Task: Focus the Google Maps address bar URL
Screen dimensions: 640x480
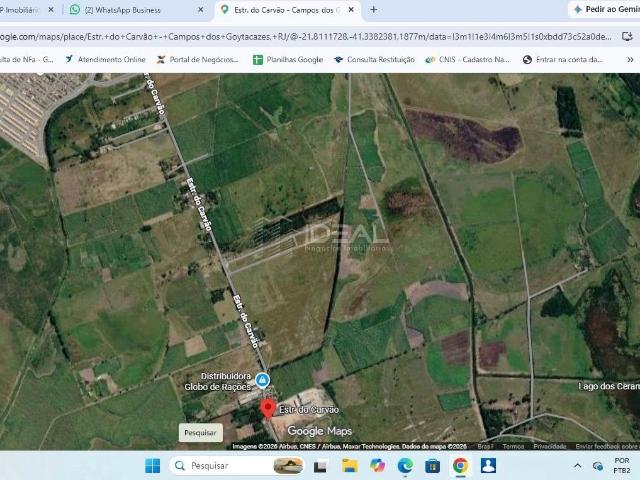Action: [306, 37]
